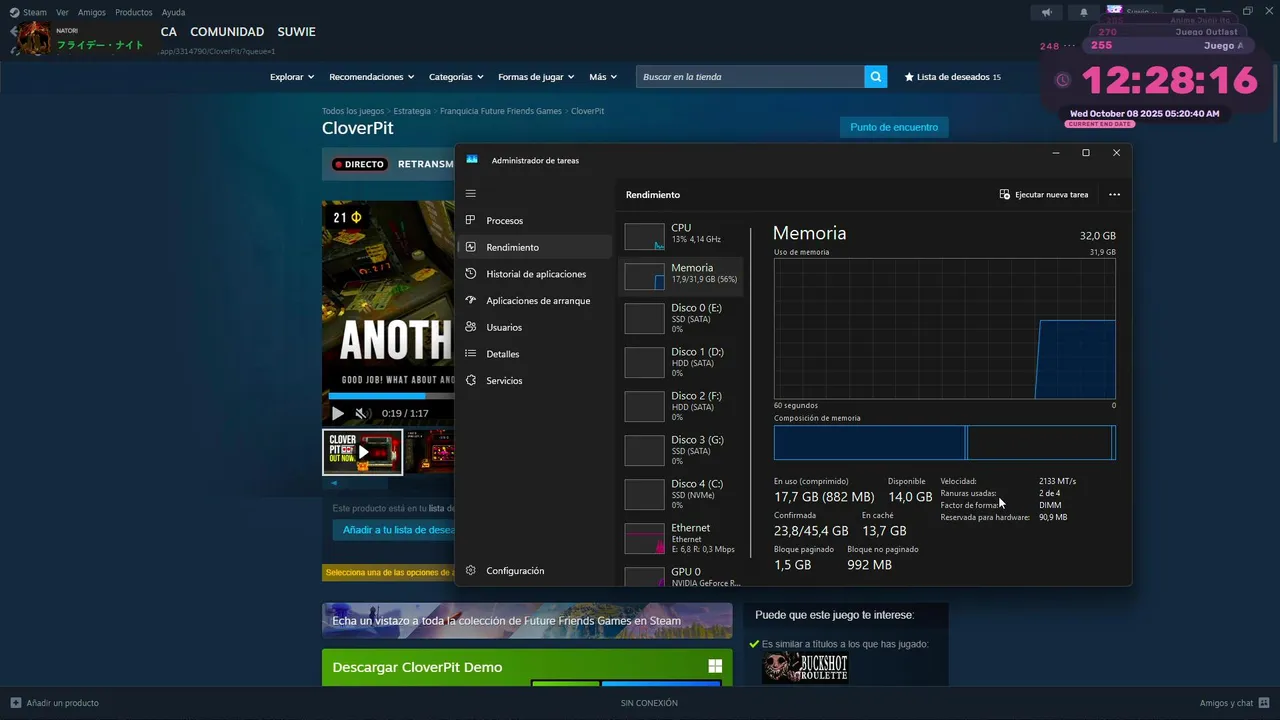Select Disco 3 (G:) in performance list
The width and height of the screenshot is (1280, 720).
point(681,450)
